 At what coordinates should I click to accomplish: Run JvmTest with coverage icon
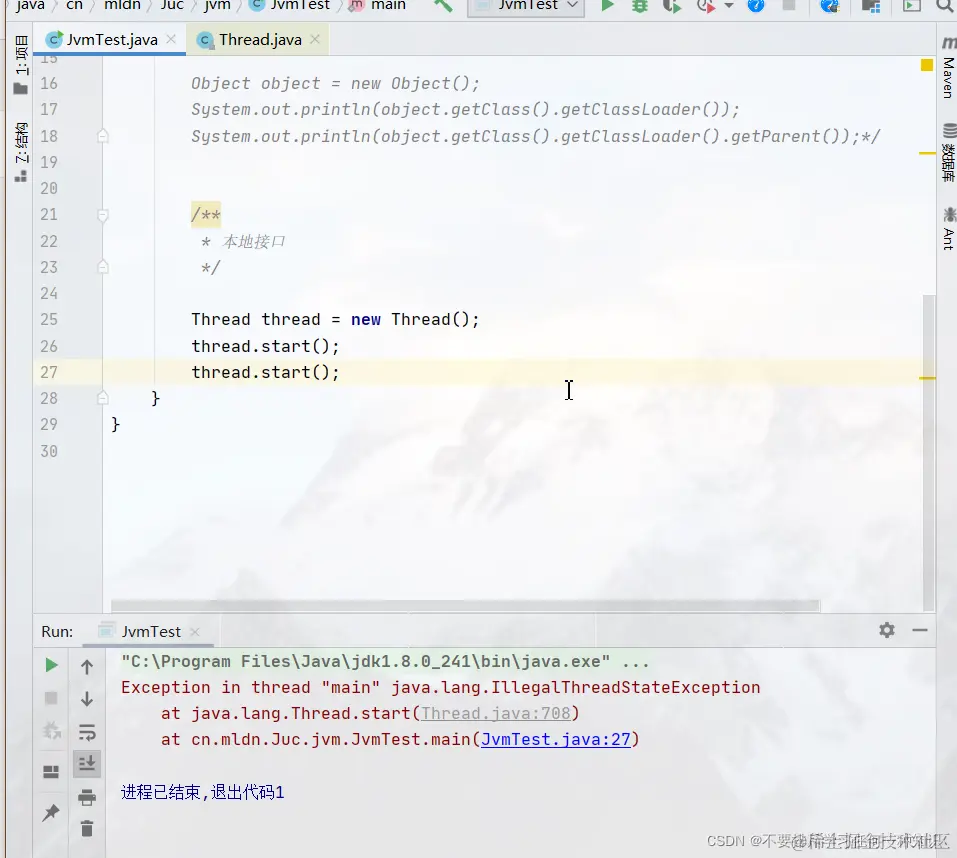pos(672,5)
